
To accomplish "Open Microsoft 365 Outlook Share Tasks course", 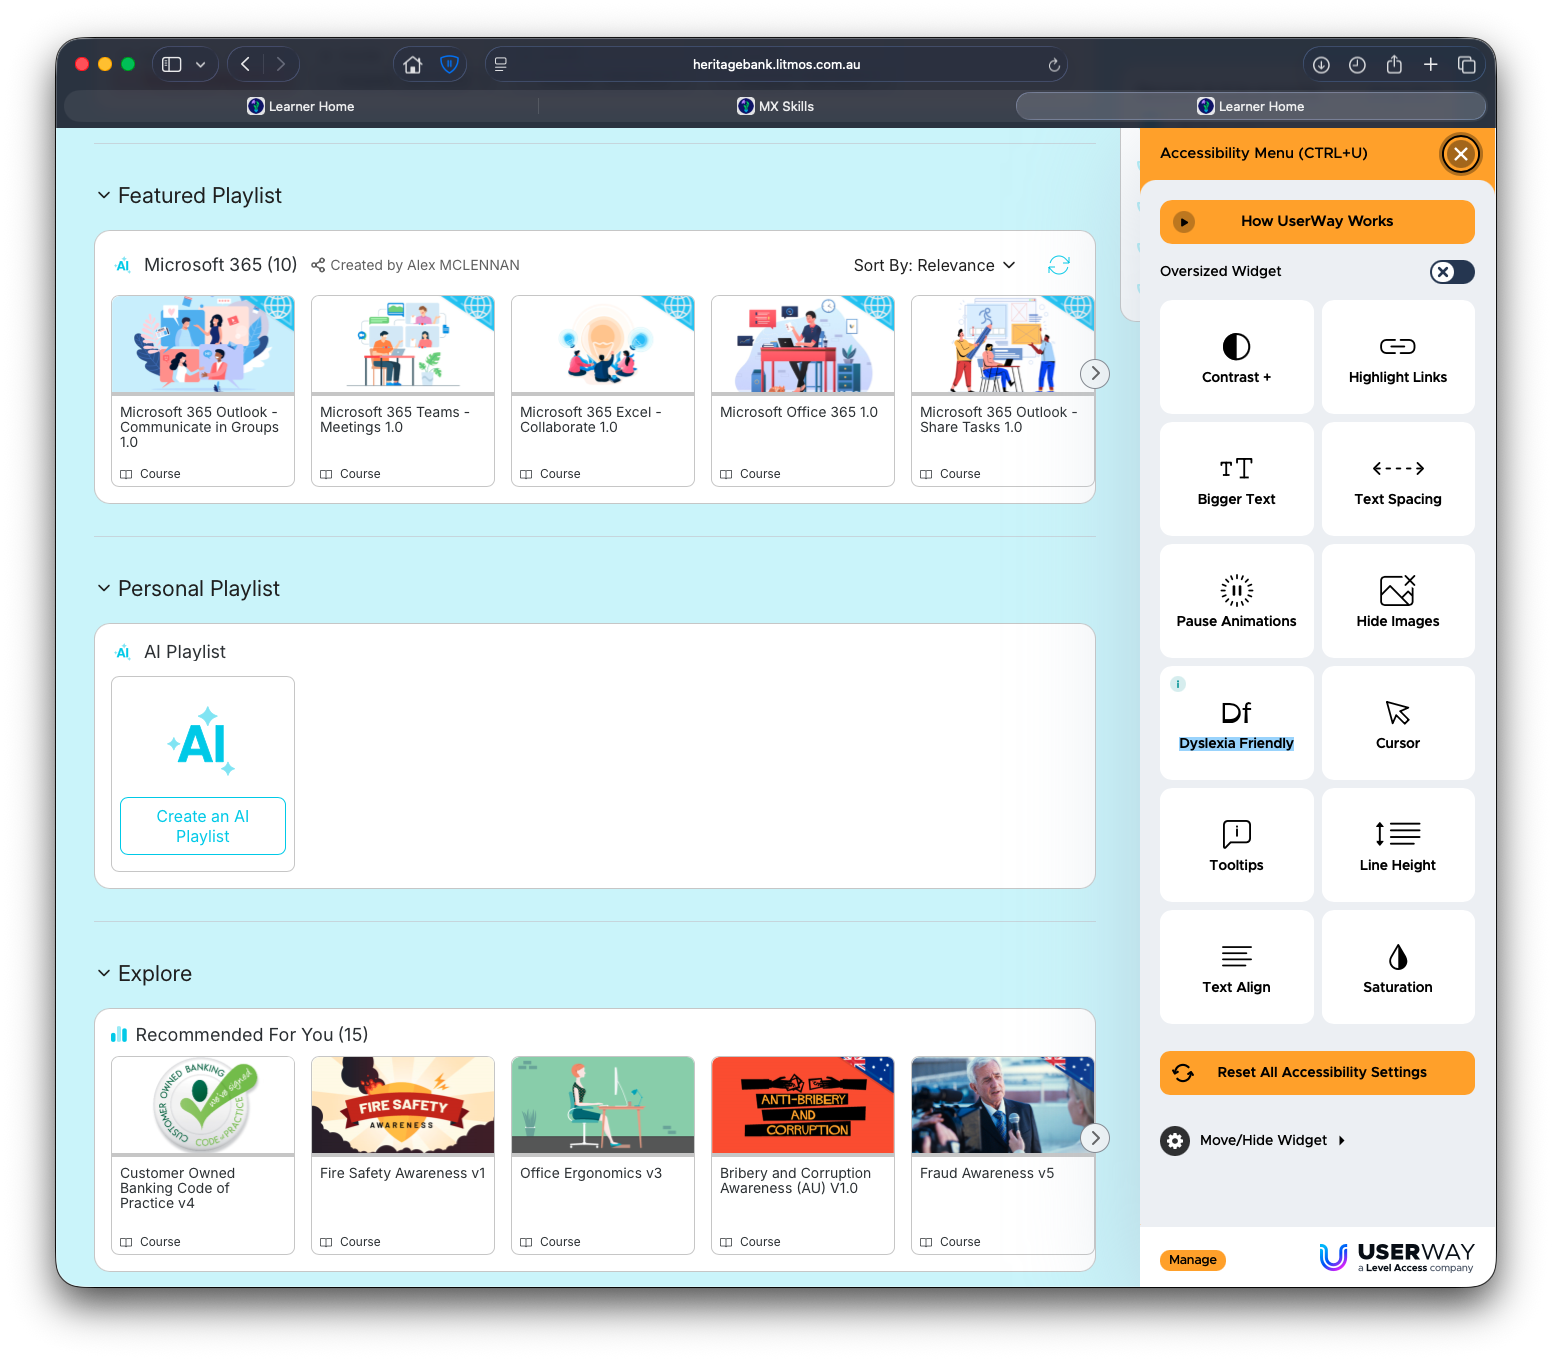I will 1003,391.
